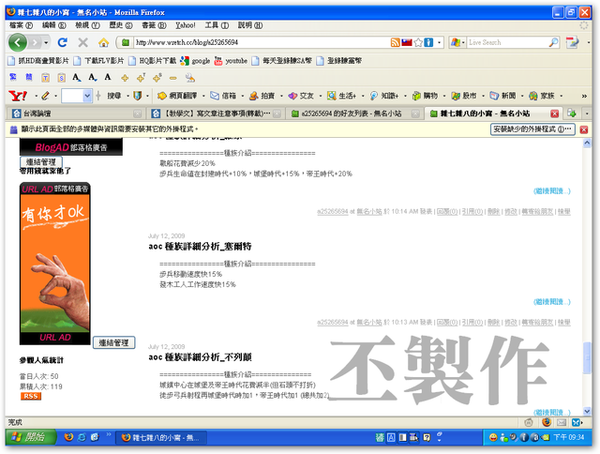Screen dimensions: 600x454
Task: Click the 拍賣 auction toolbar button
Action: pos(262,96)
